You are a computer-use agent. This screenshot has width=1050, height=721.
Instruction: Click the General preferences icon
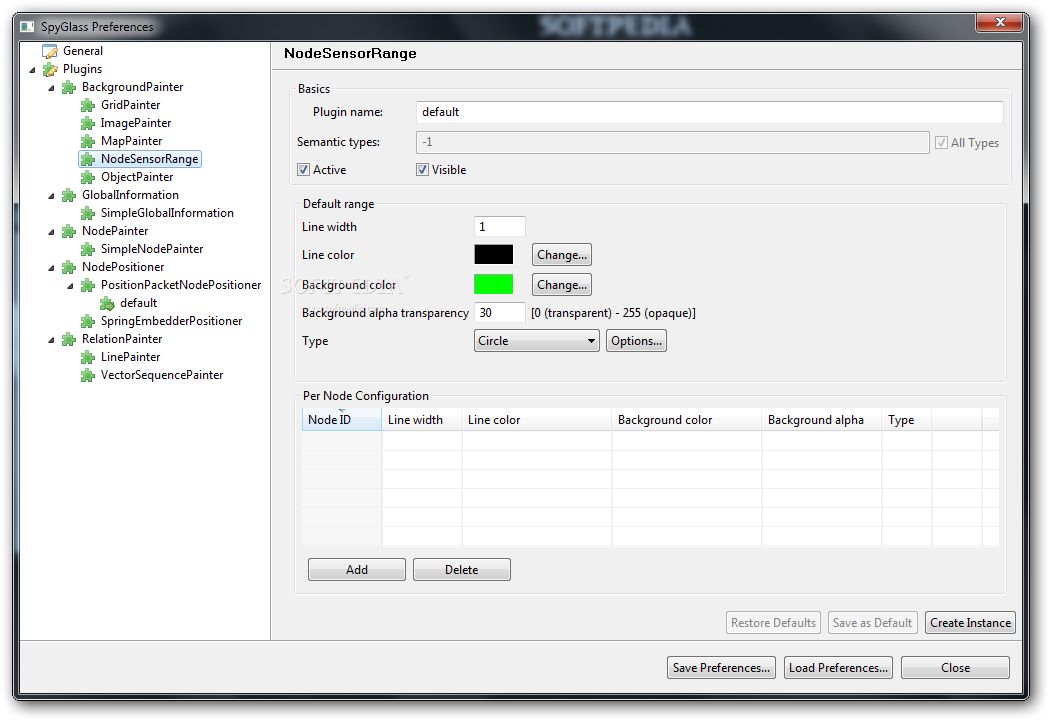[x=50, y=52]
